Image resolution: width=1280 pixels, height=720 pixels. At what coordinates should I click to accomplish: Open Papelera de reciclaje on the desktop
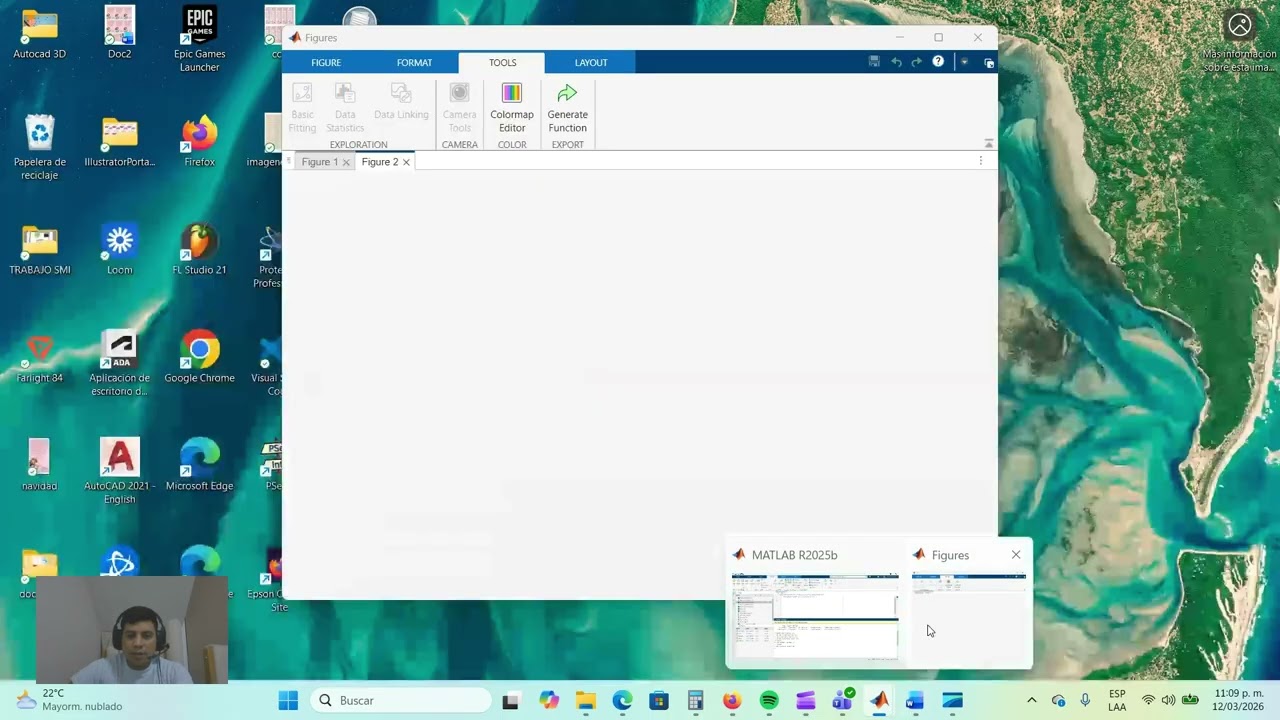click(40, 147)
